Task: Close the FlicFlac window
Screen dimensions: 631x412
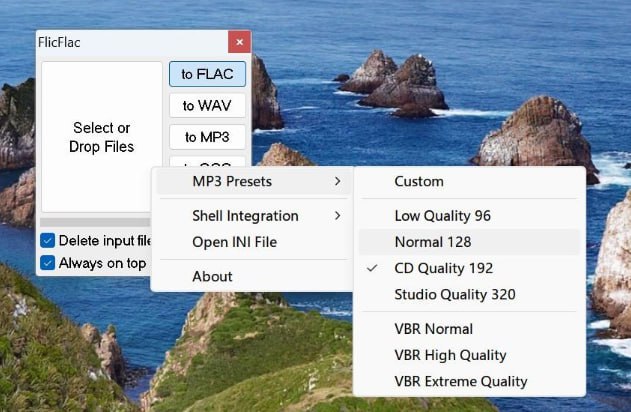Action: click(x=238, y=43)
